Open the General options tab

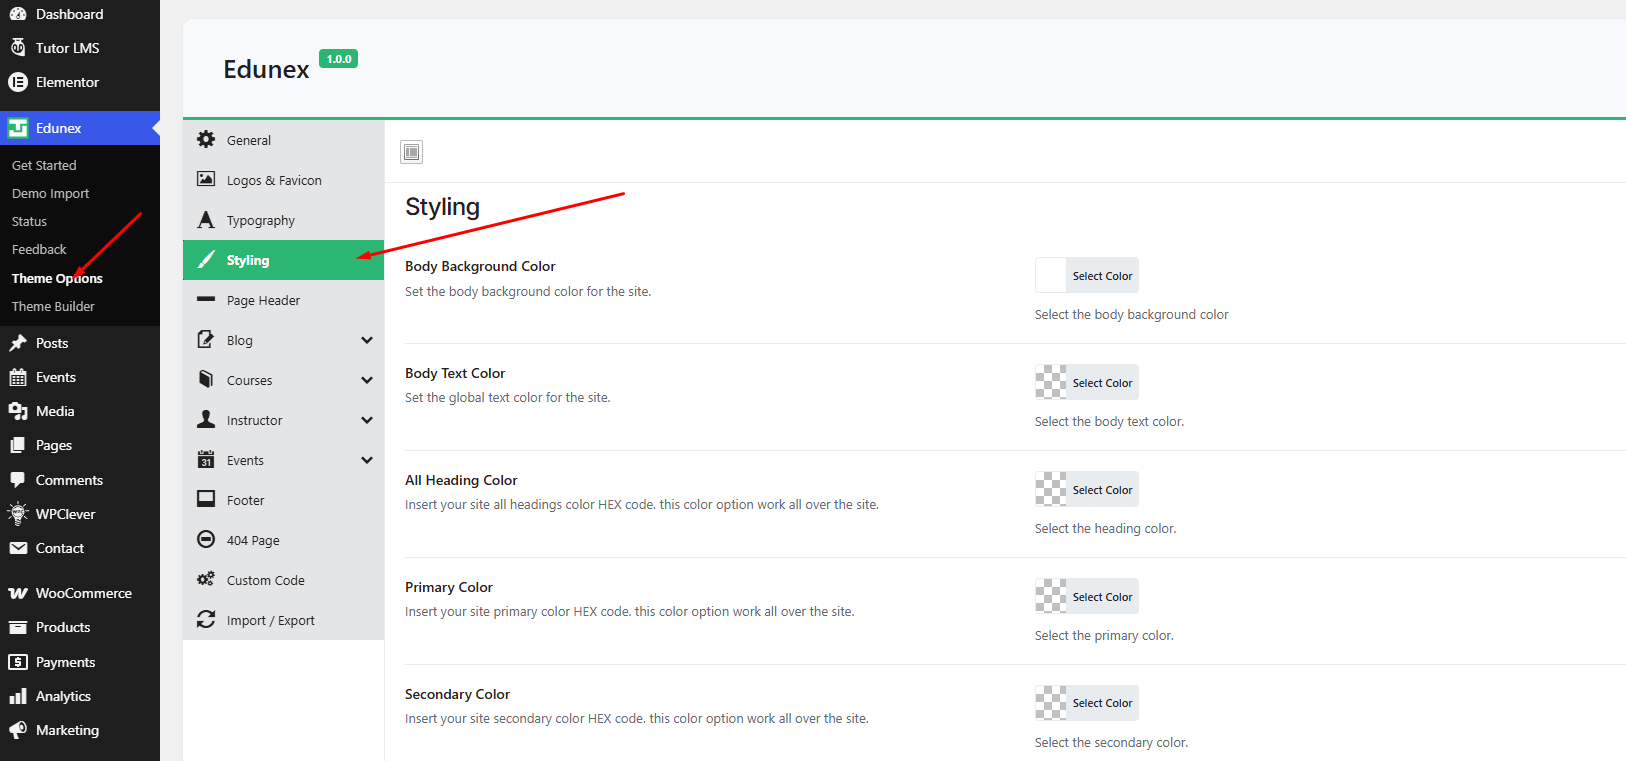click(x=284, y=140)
